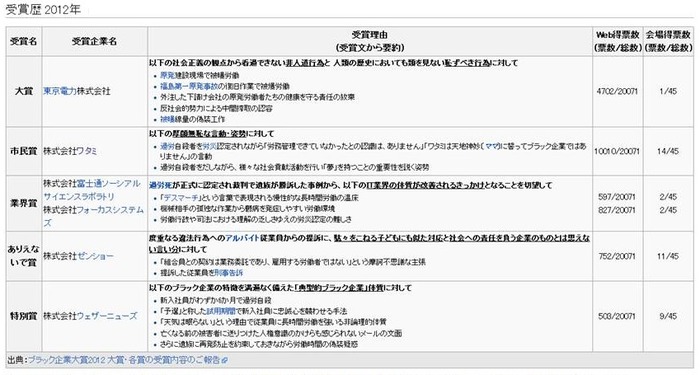Image resolution: width=700 pixels, height=375 pixels.
Task: Select the 外注した下請け会社 bullet in 大賞 row
Action: 258,97
